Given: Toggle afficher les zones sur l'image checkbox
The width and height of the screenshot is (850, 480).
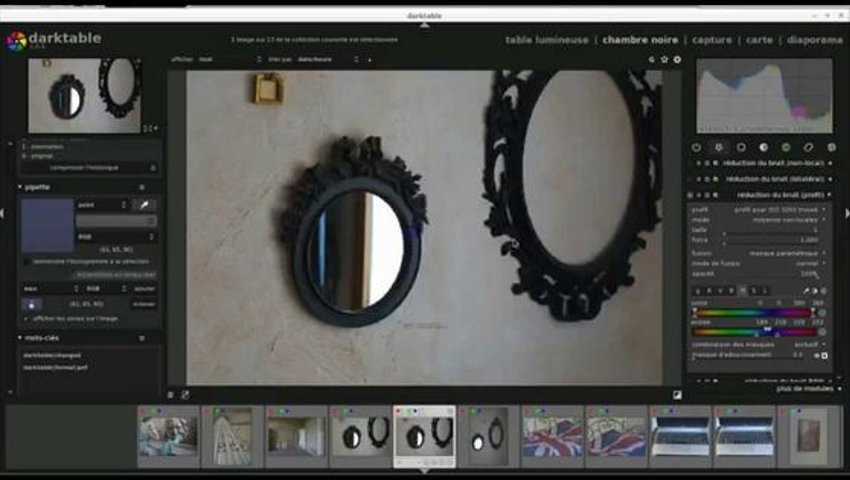Looking at the screenshot, I should point(27,319).
